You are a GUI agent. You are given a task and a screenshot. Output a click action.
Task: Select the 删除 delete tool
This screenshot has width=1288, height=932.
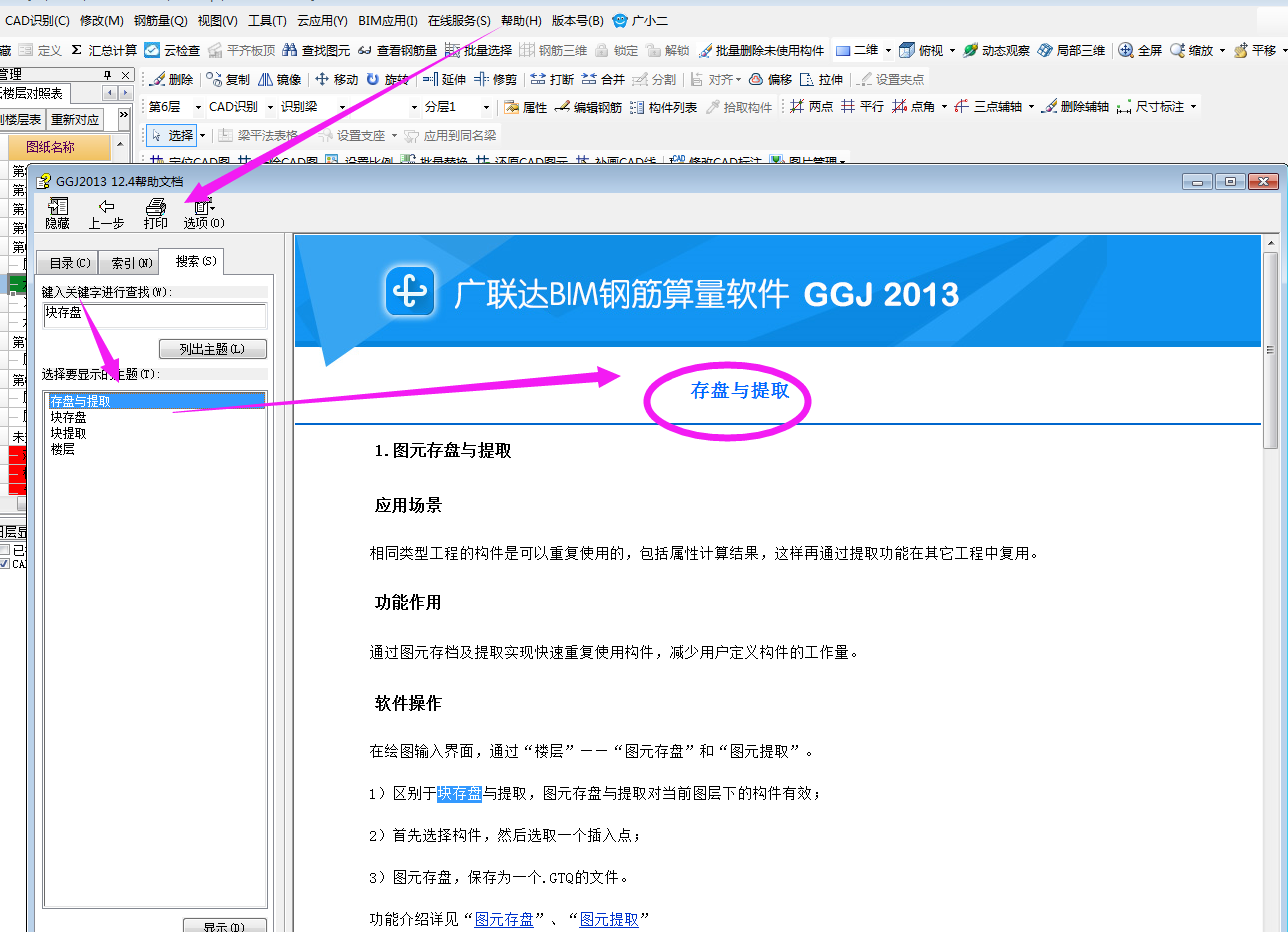pos(171,79)
